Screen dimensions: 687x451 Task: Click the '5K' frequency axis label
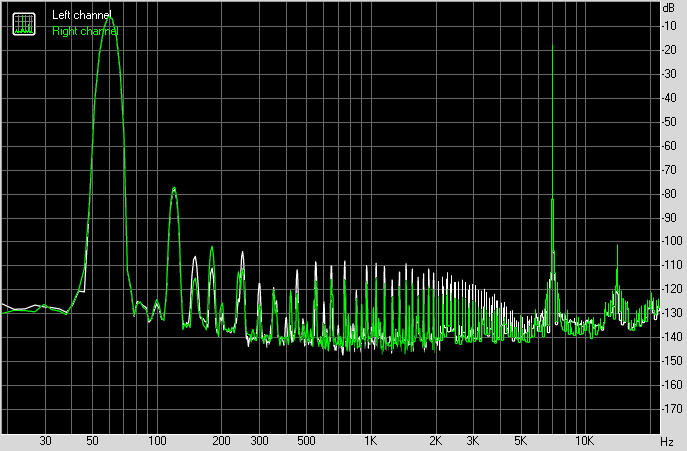[x=521, y=440]
